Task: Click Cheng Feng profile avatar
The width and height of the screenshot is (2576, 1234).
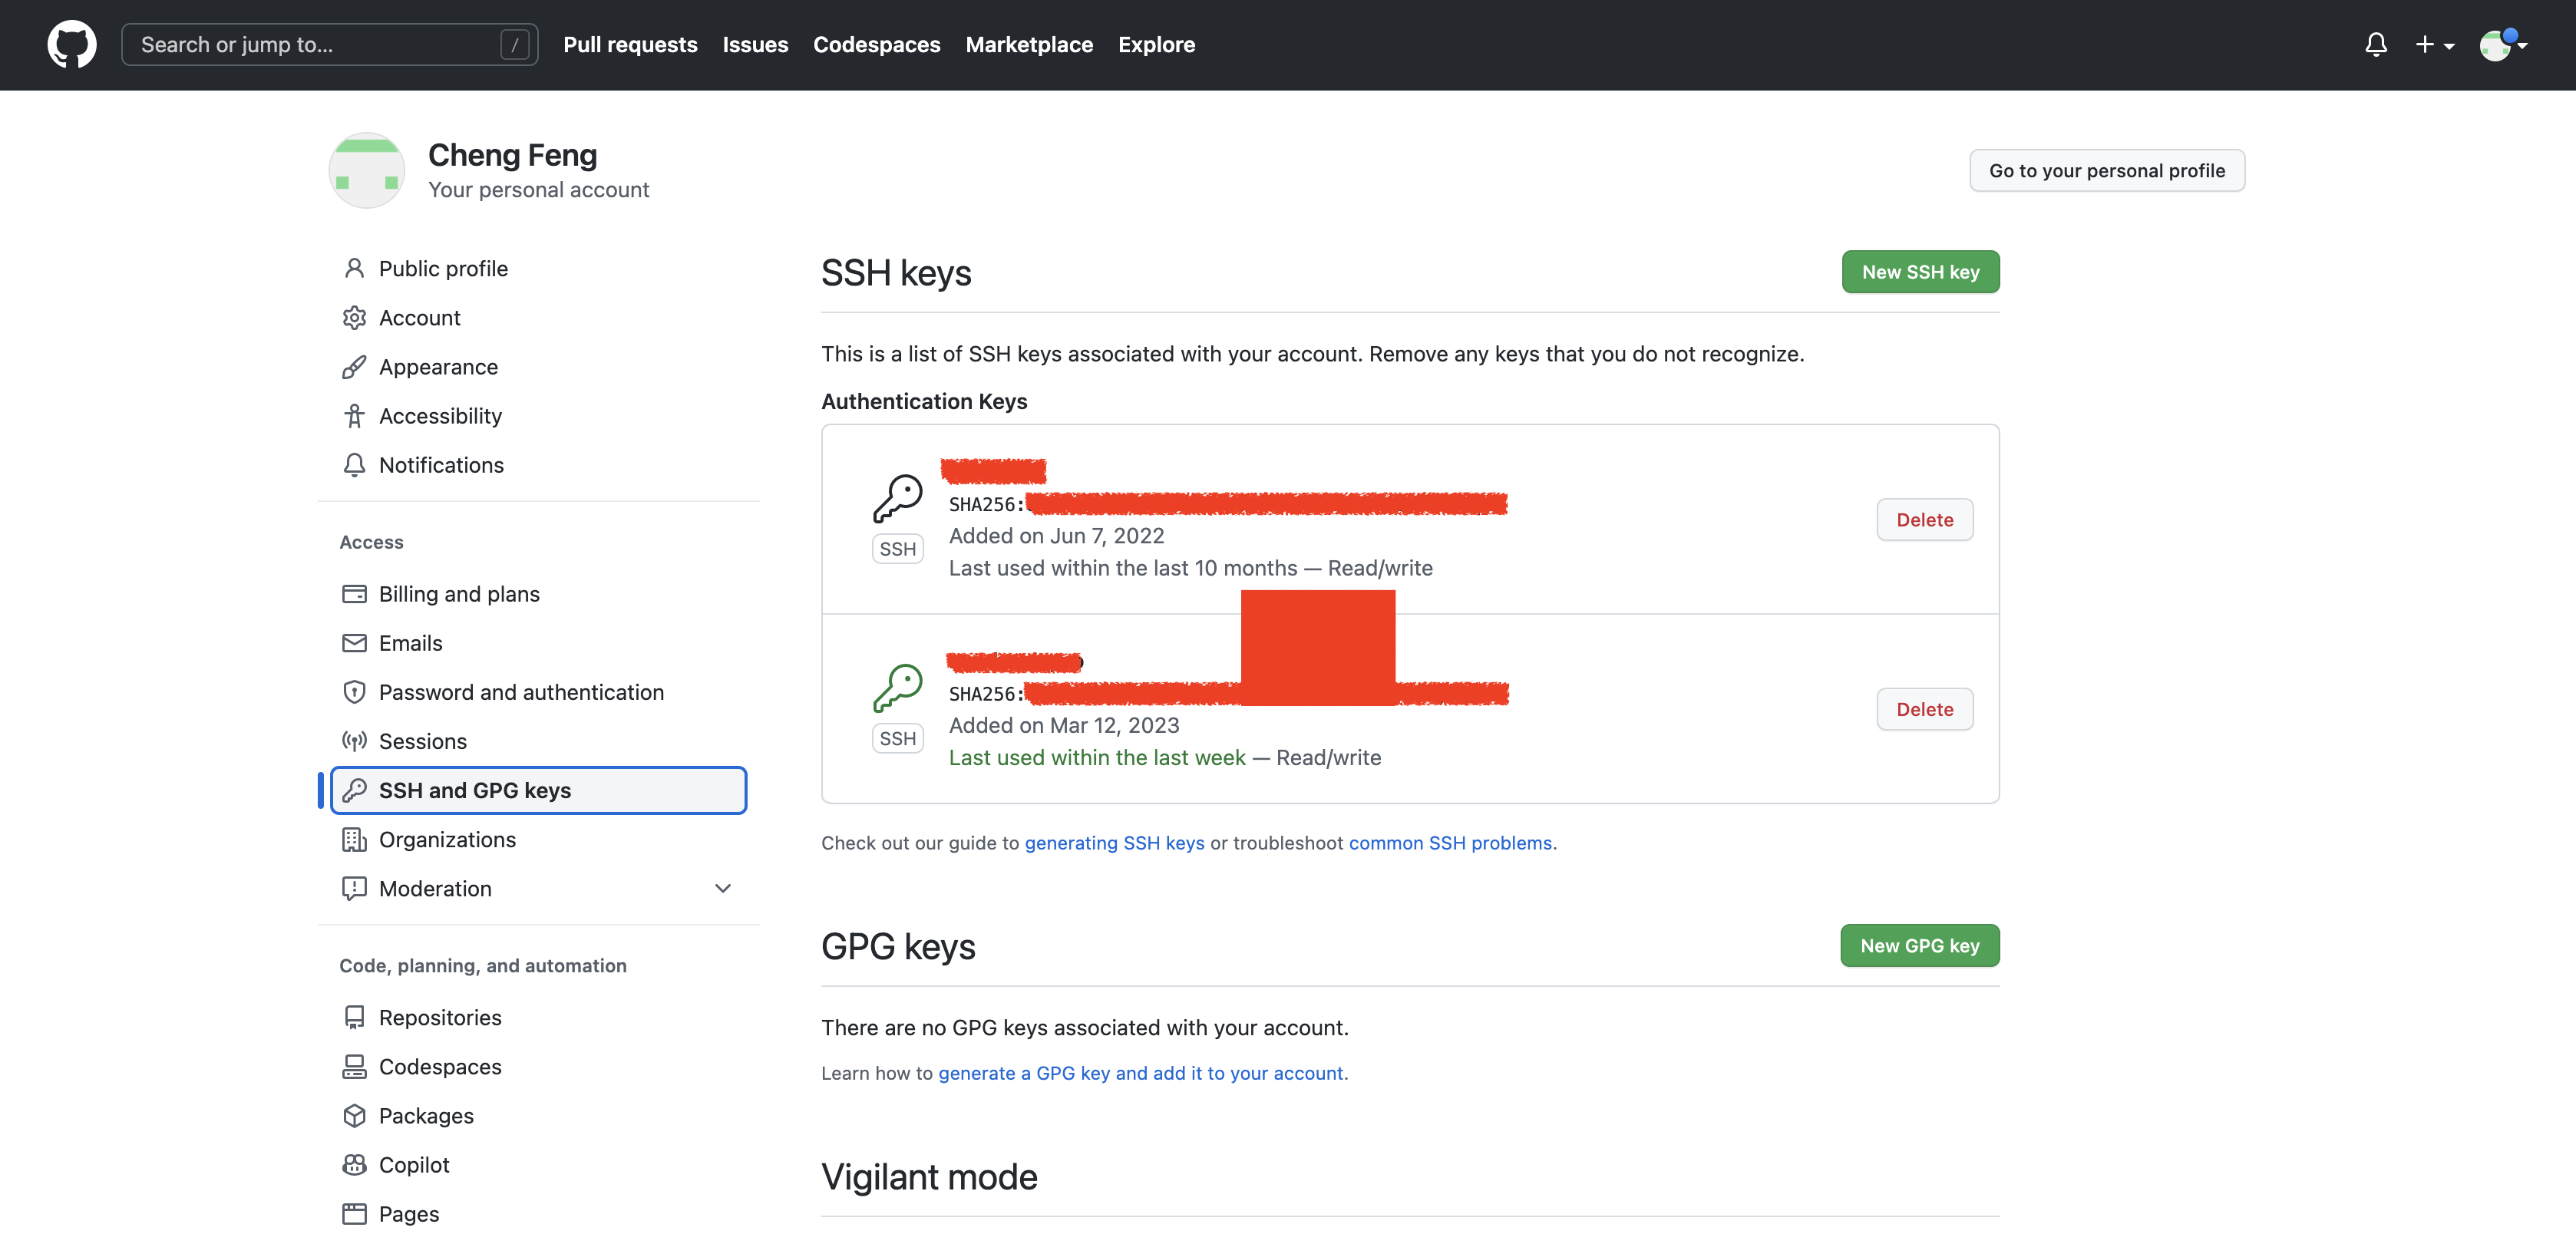Action: tap(367, 170)
